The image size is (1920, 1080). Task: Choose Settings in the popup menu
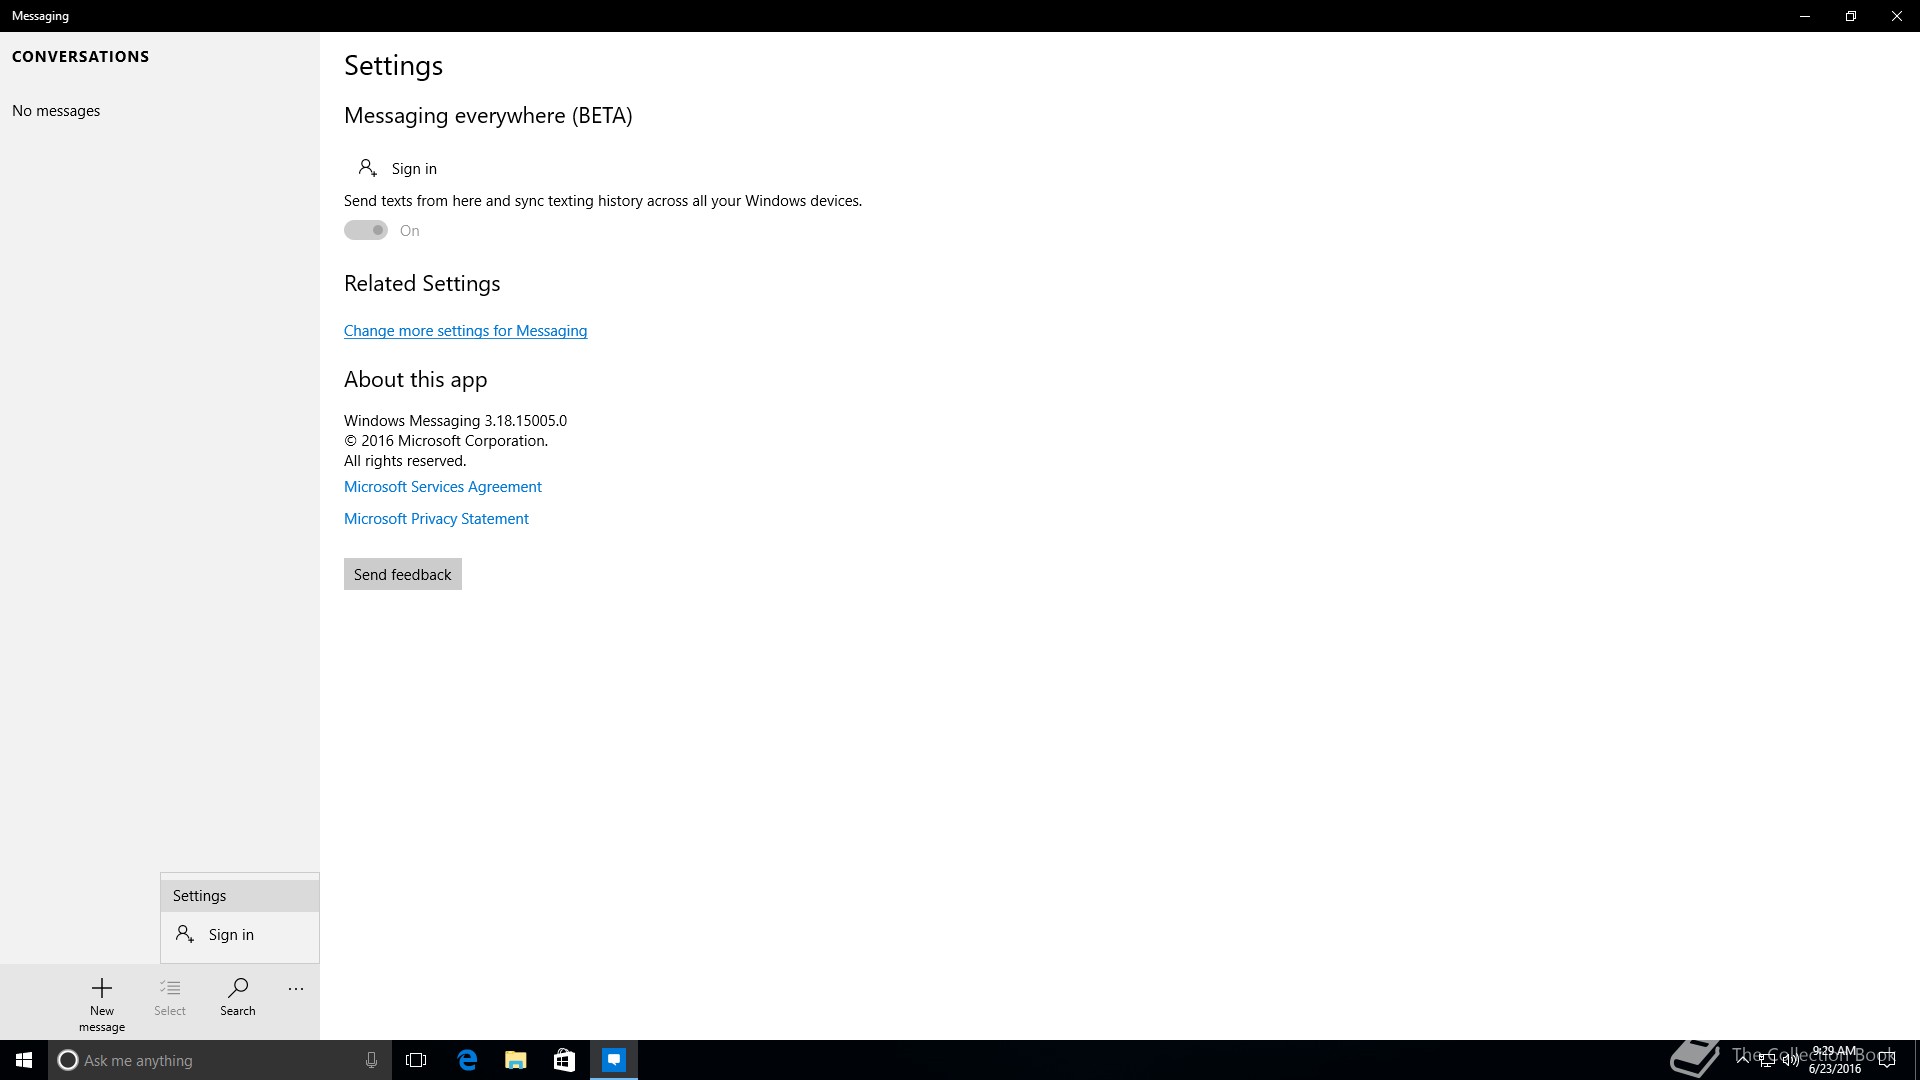[x=240, y=896]
